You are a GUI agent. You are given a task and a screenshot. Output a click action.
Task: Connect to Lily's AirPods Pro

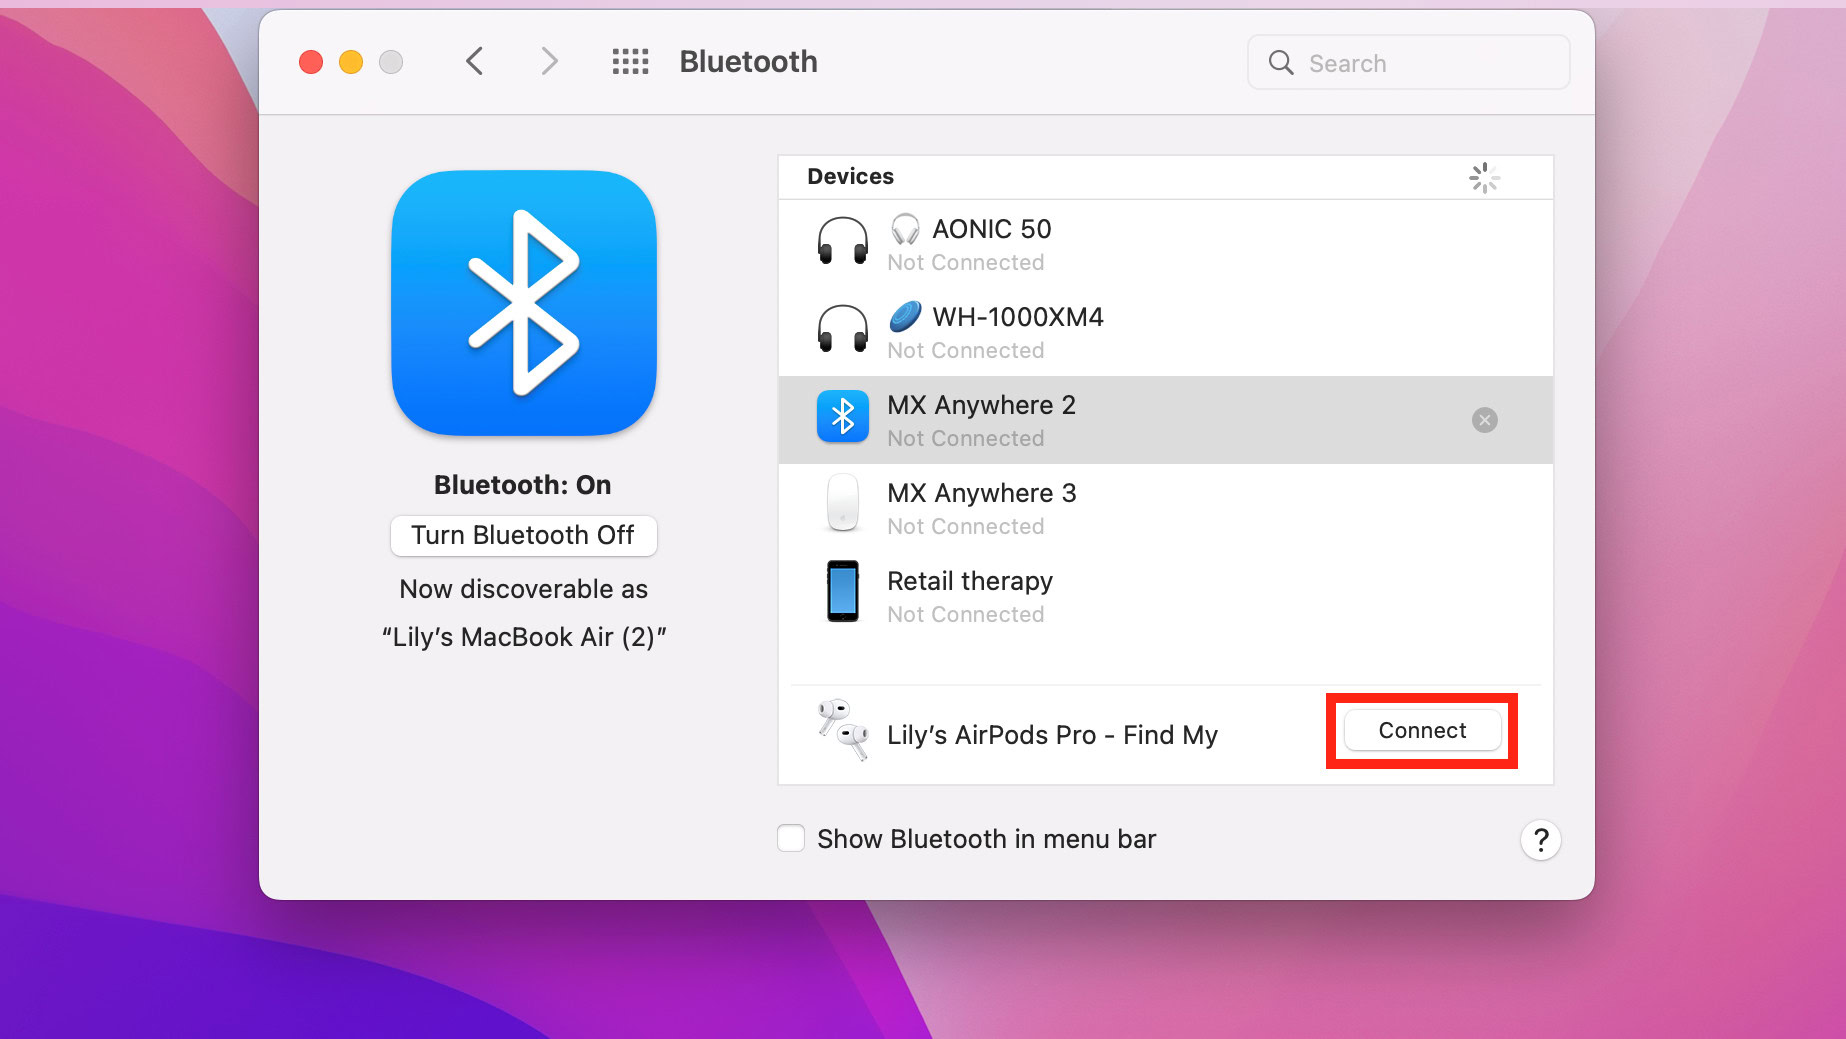point(1421,730)
